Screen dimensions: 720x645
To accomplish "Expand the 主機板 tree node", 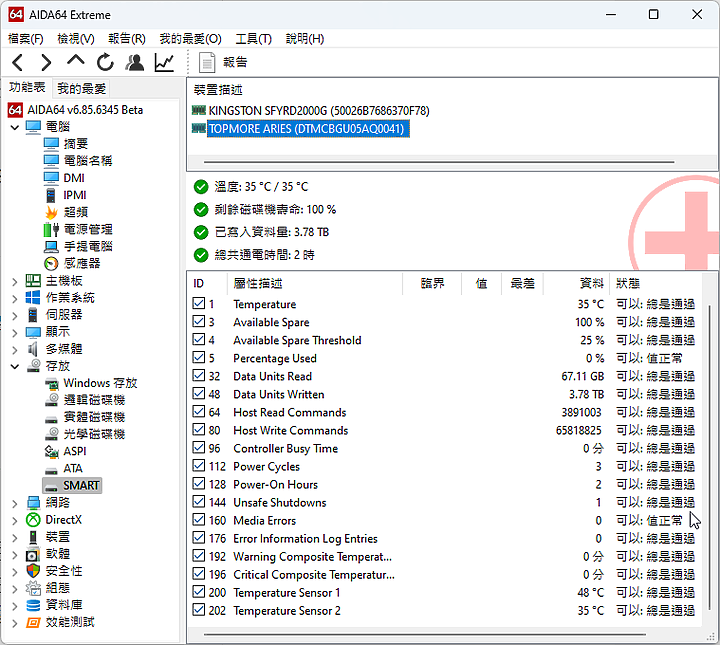I will tap(15, 281).
